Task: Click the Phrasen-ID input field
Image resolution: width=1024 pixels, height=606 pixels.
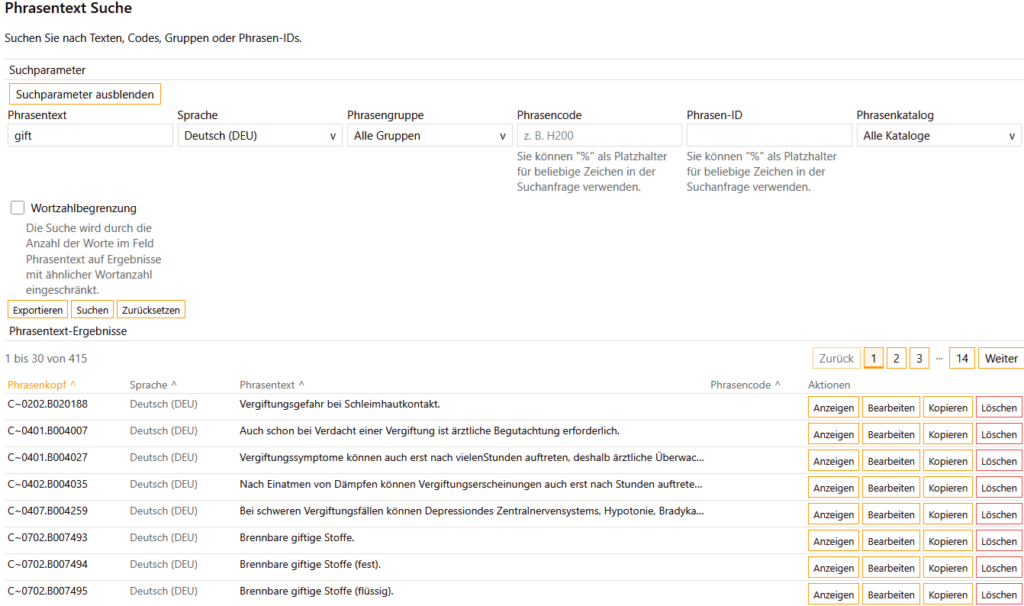Action: point(769,136)
